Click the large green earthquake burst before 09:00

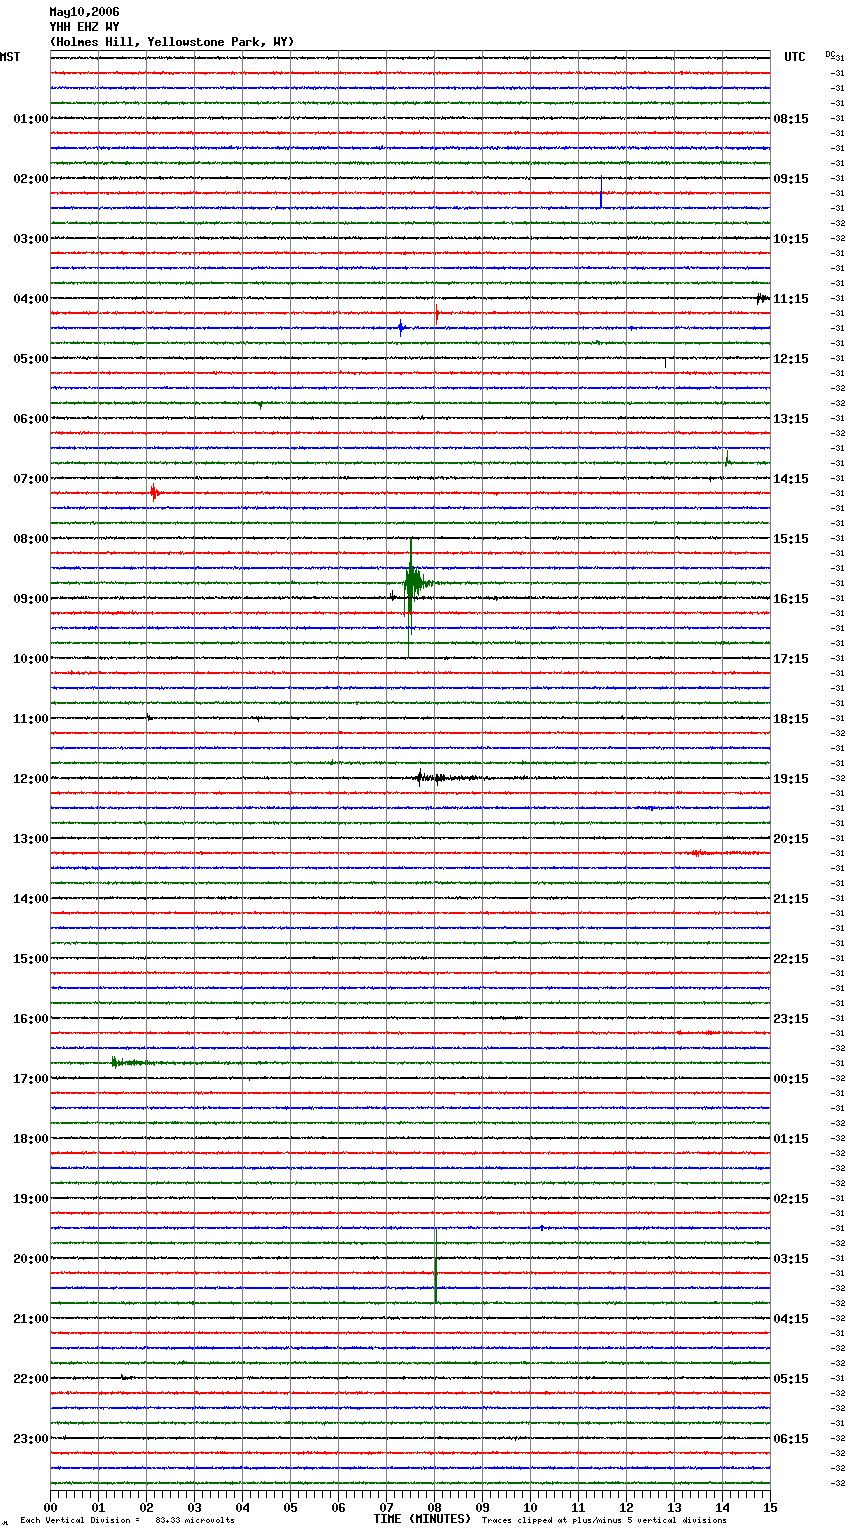click(411, 585)
